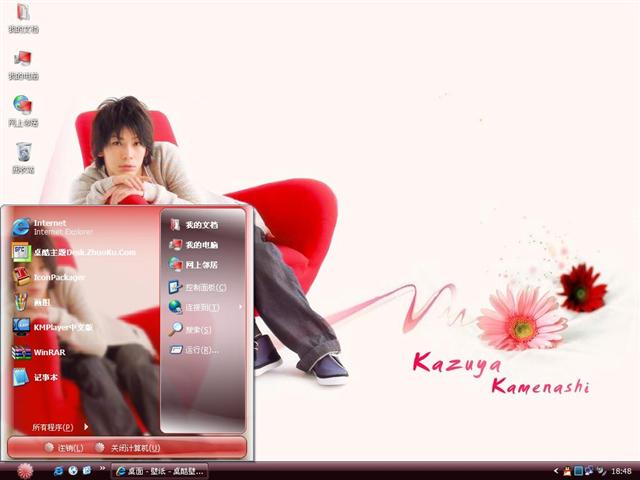Open 搜索(S) search item
The width and height of the screenshot is (640, 480).
[x=190, y=329]
